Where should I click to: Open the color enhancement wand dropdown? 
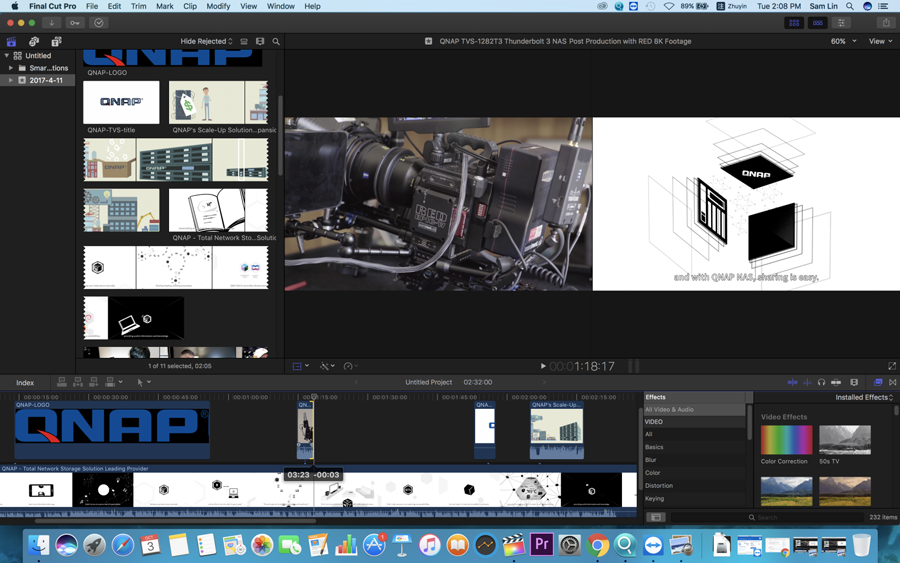pyautogui.click(x=327, y=366)
